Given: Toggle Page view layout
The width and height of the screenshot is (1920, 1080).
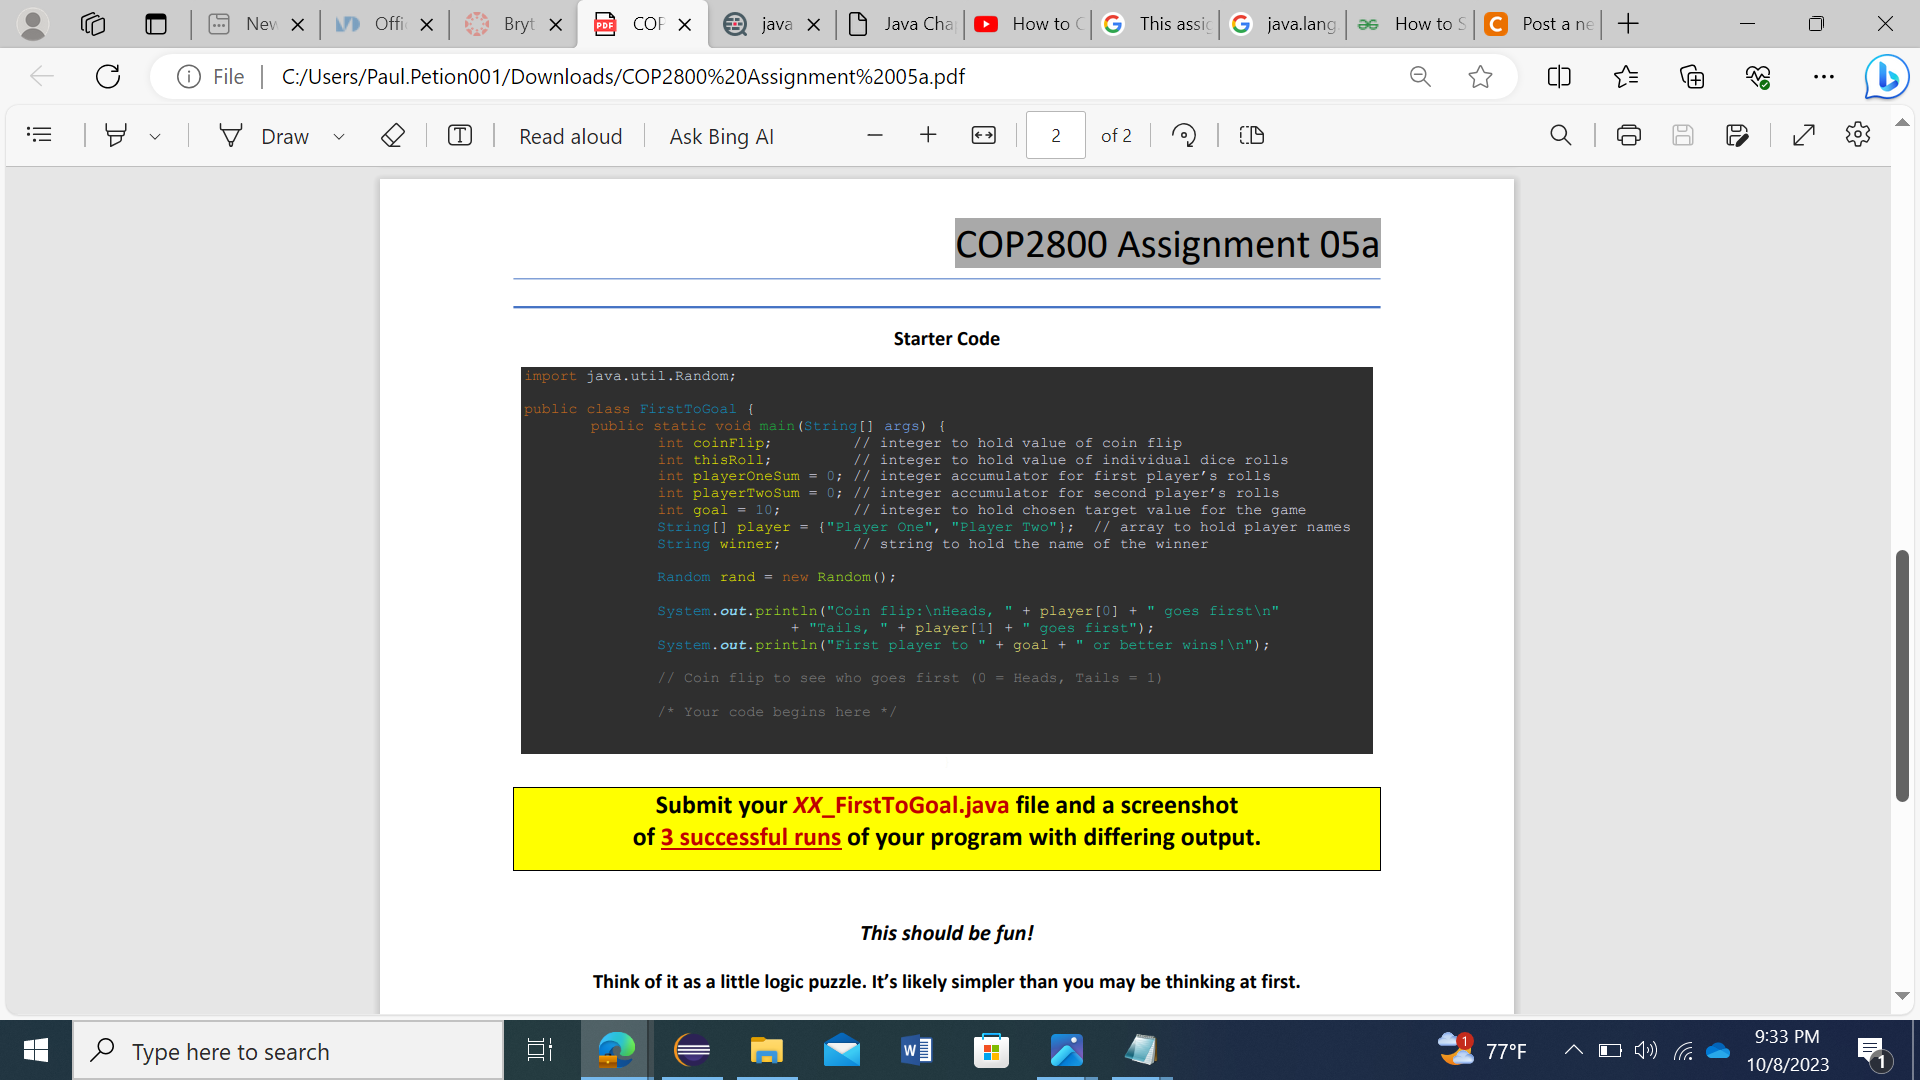Looking at the screenshot, I should pos(1252,135).
